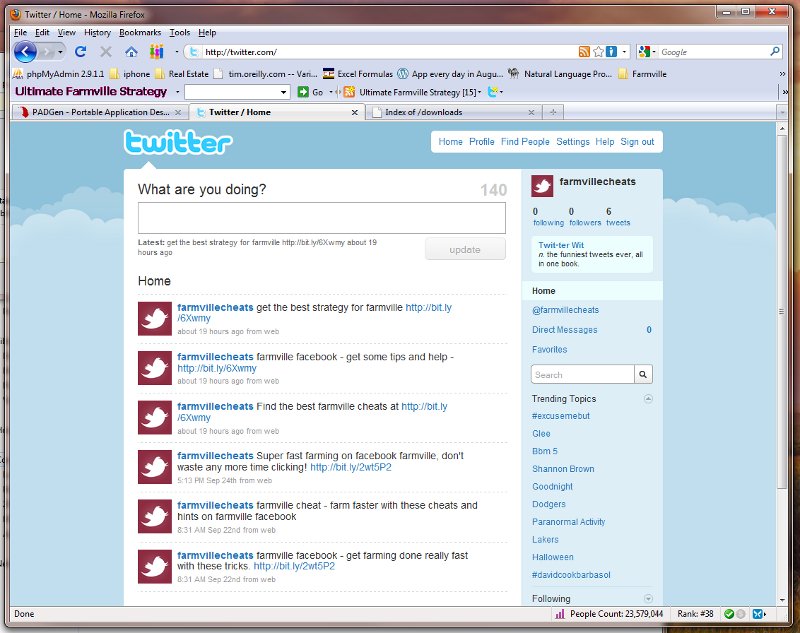Click the http://bit.ly/2wt5P2 link in Super fast farming tweet

click(x=351, y=467)
